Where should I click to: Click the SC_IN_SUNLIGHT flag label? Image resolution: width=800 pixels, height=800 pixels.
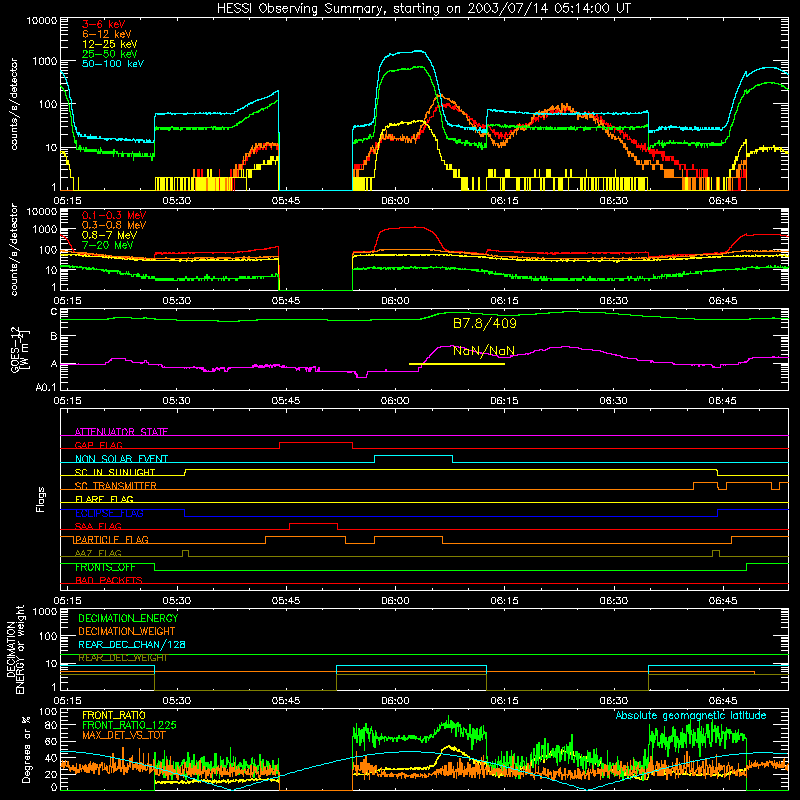point(115,472)
